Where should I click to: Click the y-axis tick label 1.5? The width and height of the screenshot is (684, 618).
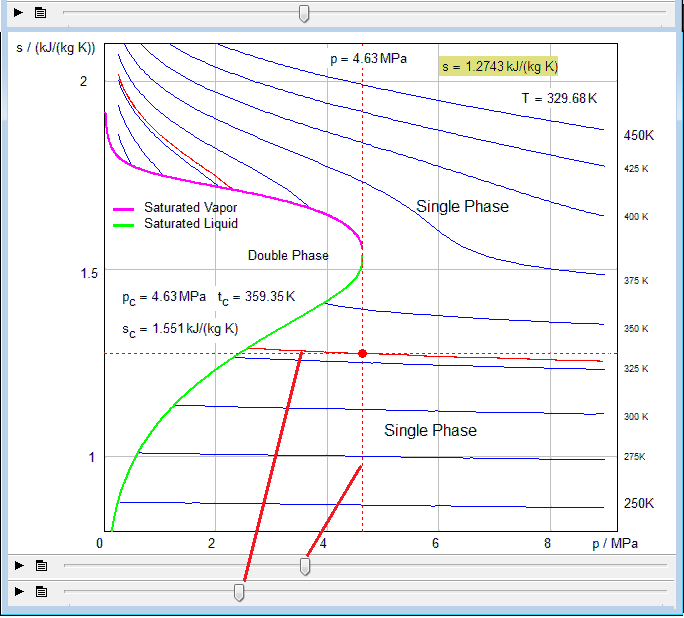pos(89,273)
